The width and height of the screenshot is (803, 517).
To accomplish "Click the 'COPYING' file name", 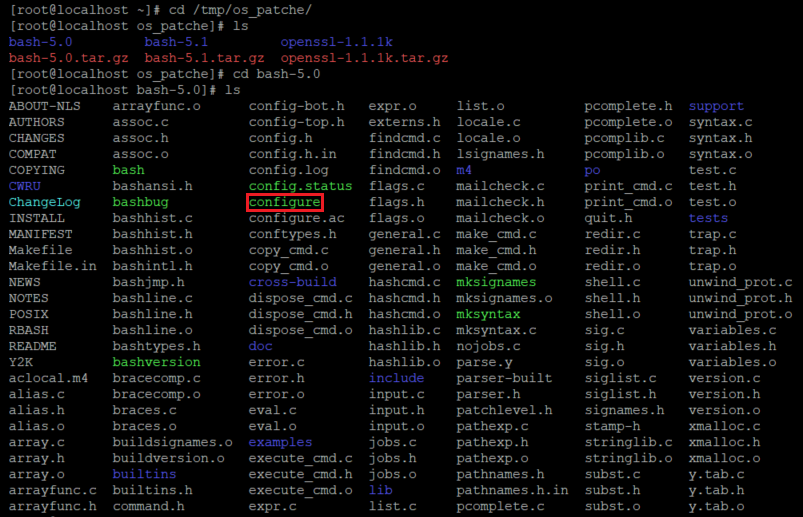I will (36, 170).
